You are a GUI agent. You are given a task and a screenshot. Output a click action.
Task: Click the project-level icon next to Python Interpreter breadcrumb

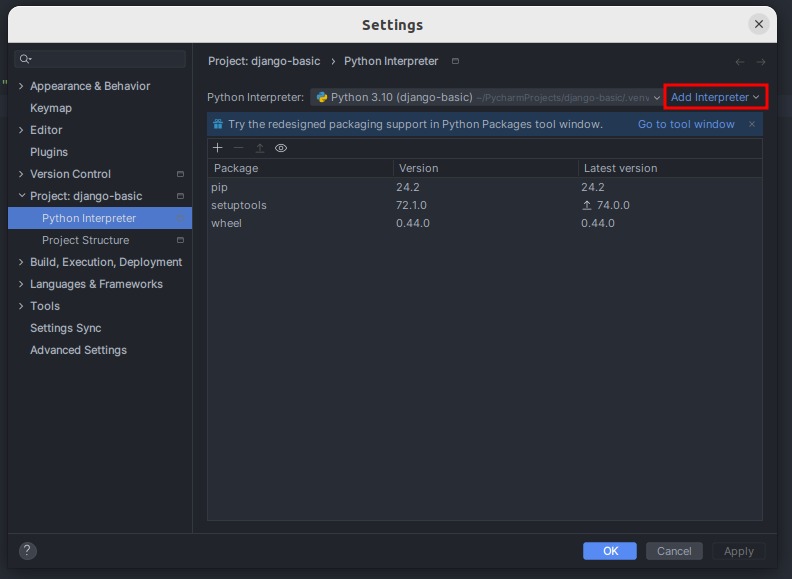455,61
